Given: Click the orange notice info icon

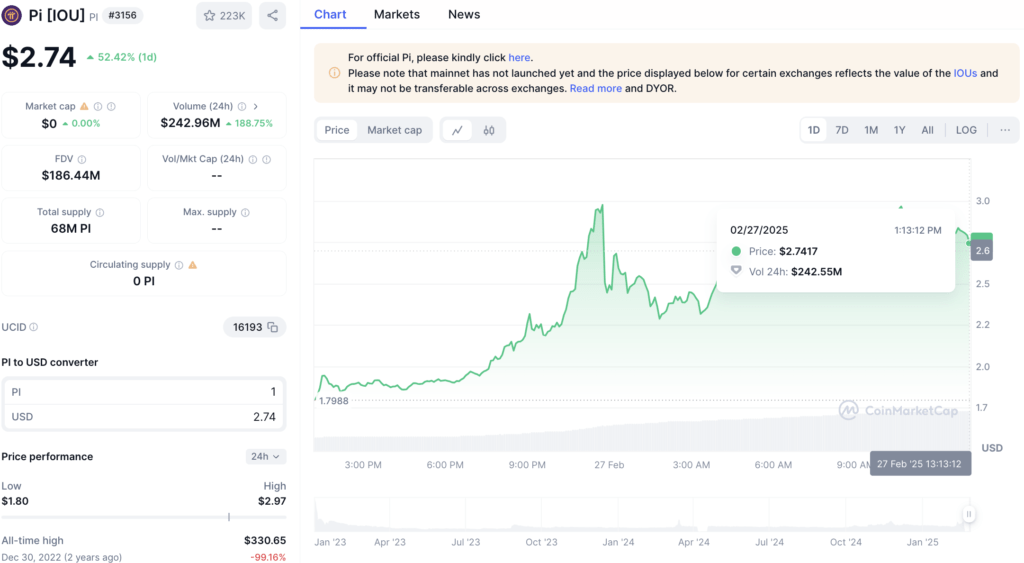Looking at the screenshot, I should [334, 72].
